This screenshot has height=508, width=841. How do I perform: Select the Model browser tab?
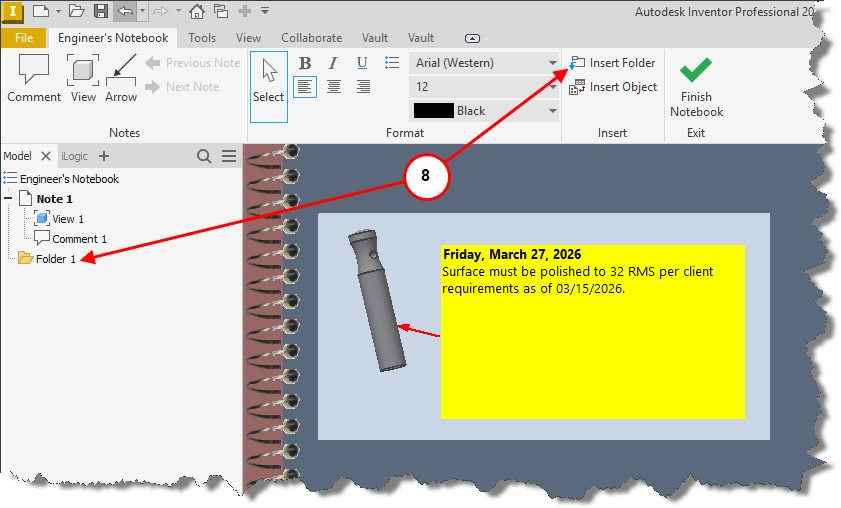(18, 156)
